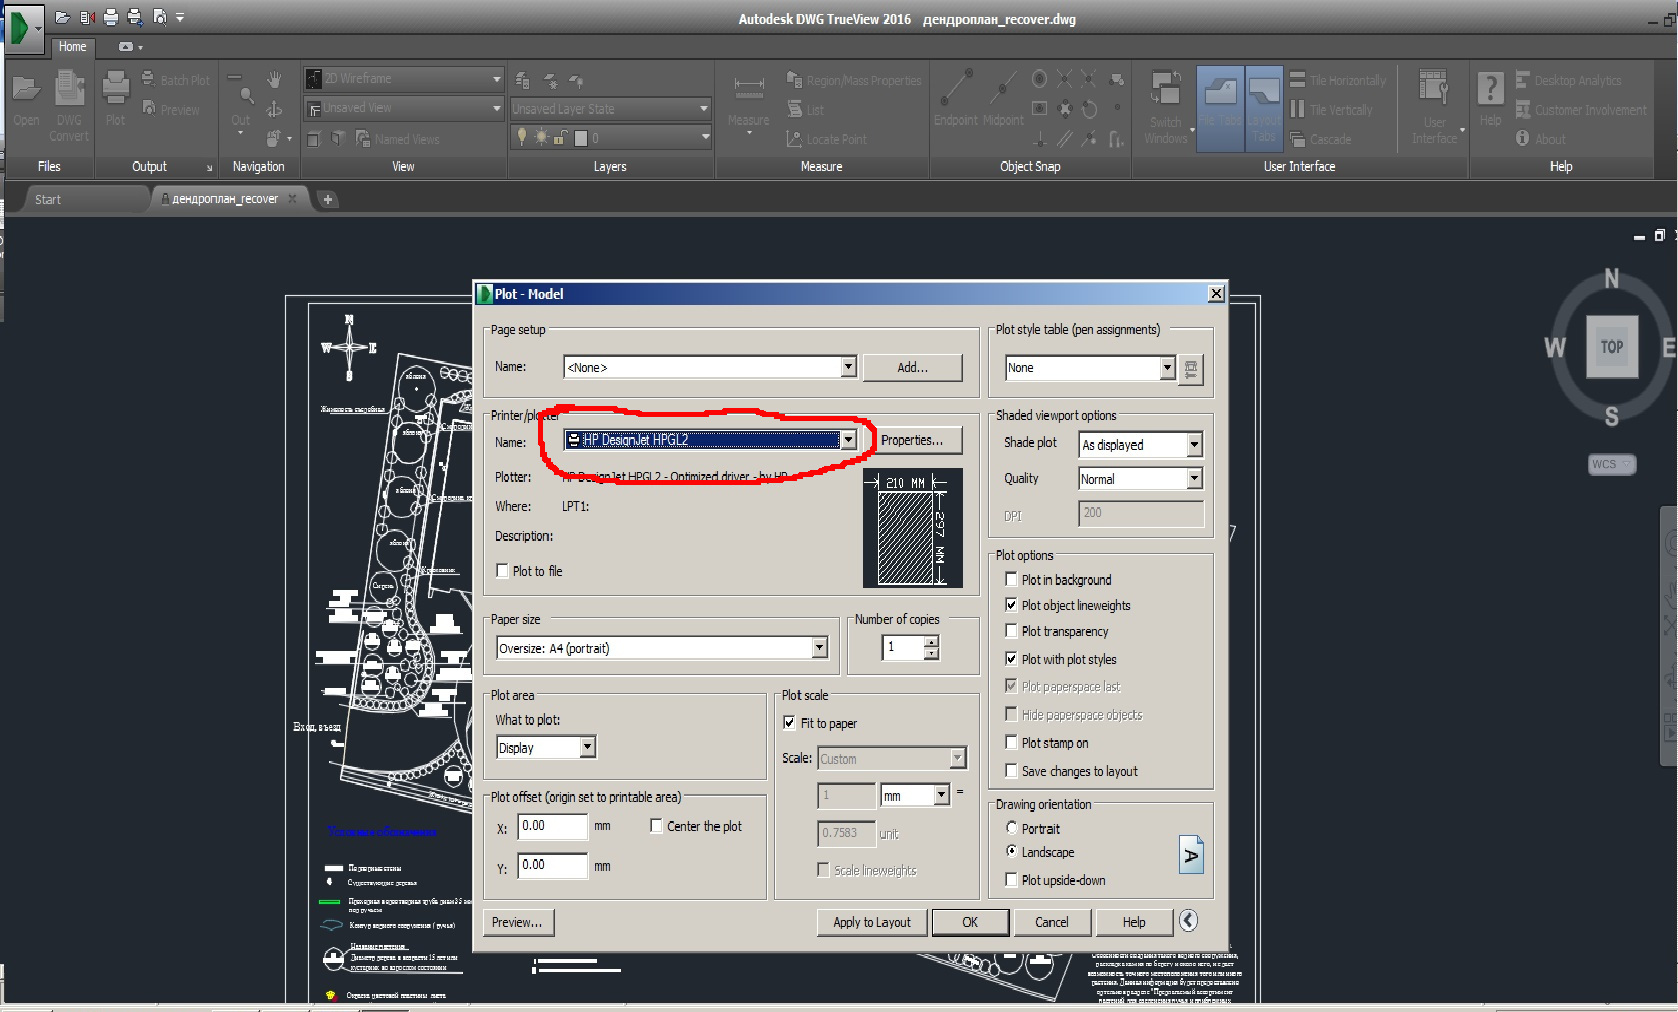
Task: Click OK in the Plot dialog
Action: tap(970, 922)
